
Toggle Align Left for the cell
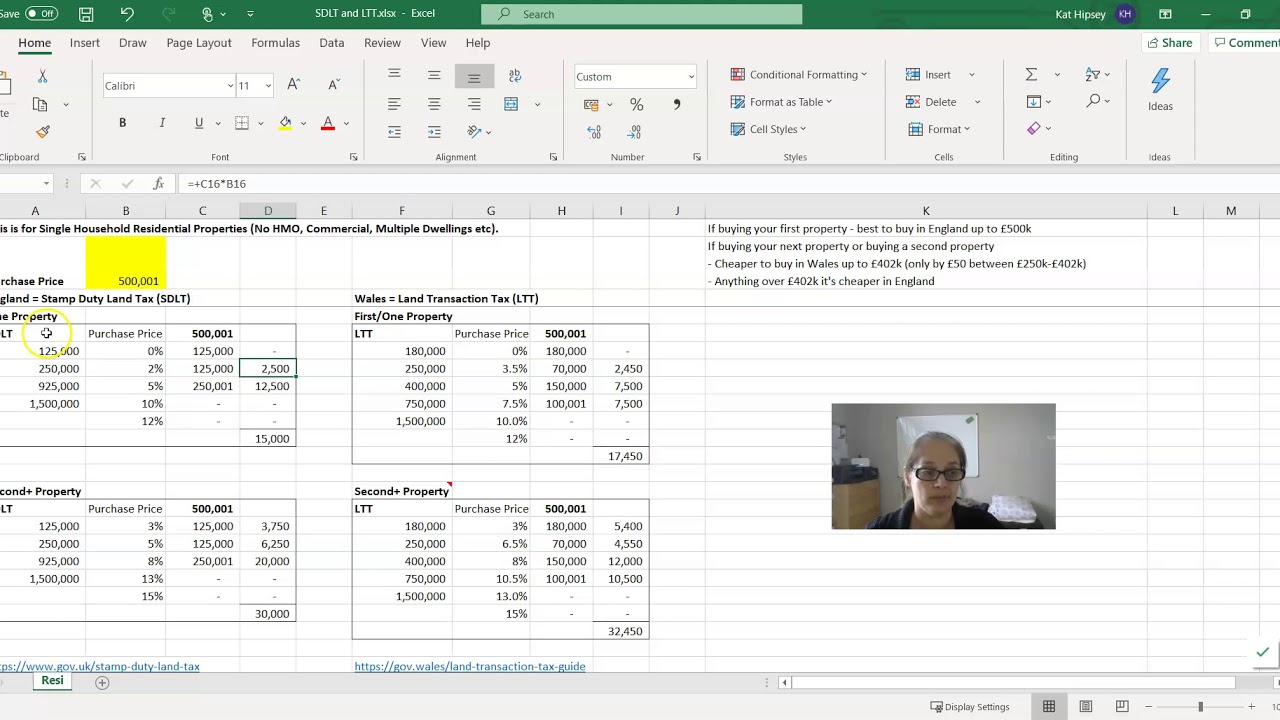pyautogui.click(x=394, y=104)
